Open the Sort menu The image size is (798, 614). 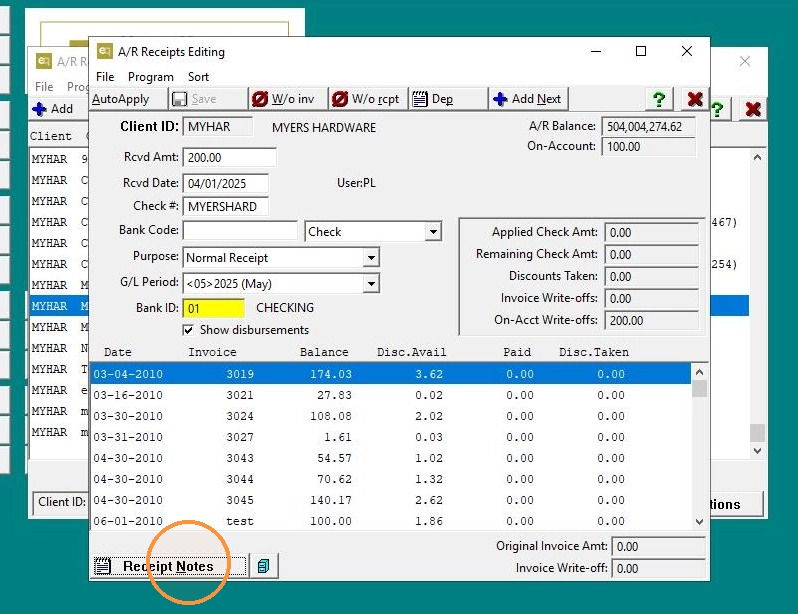(198, 77)
